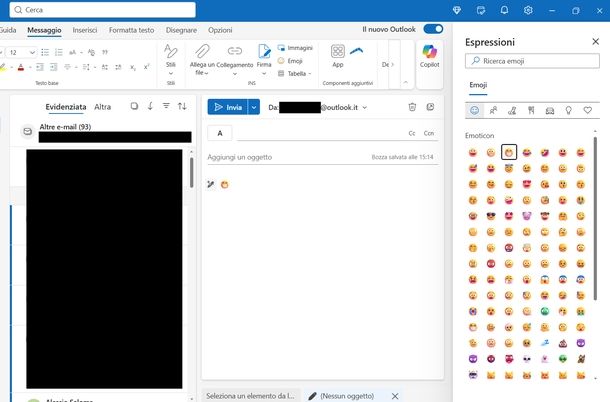Image resolution: width=610 pixels, height=402 pixels.
Task: Open the Stili styles gallery
Action: click(x=171, y=60)
